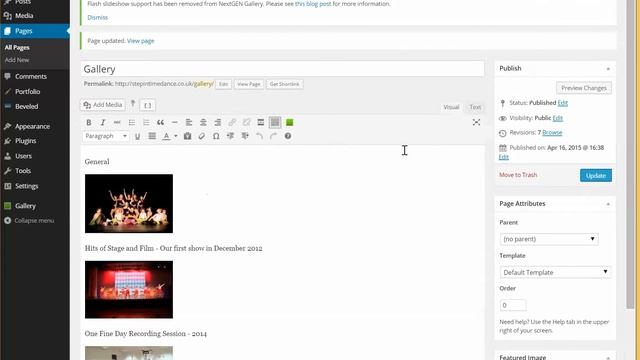Open 'this blog post' link
This screenshot has width=640, height=360.
coord(313,4)
